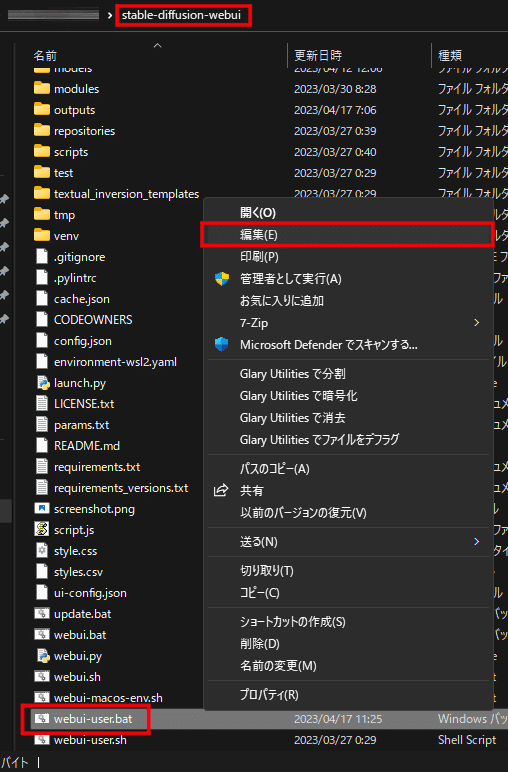Image resolution: width=508 pixels, height=772 pixels.
Task: Click the venv folder icon
Action: click(42, 235)
